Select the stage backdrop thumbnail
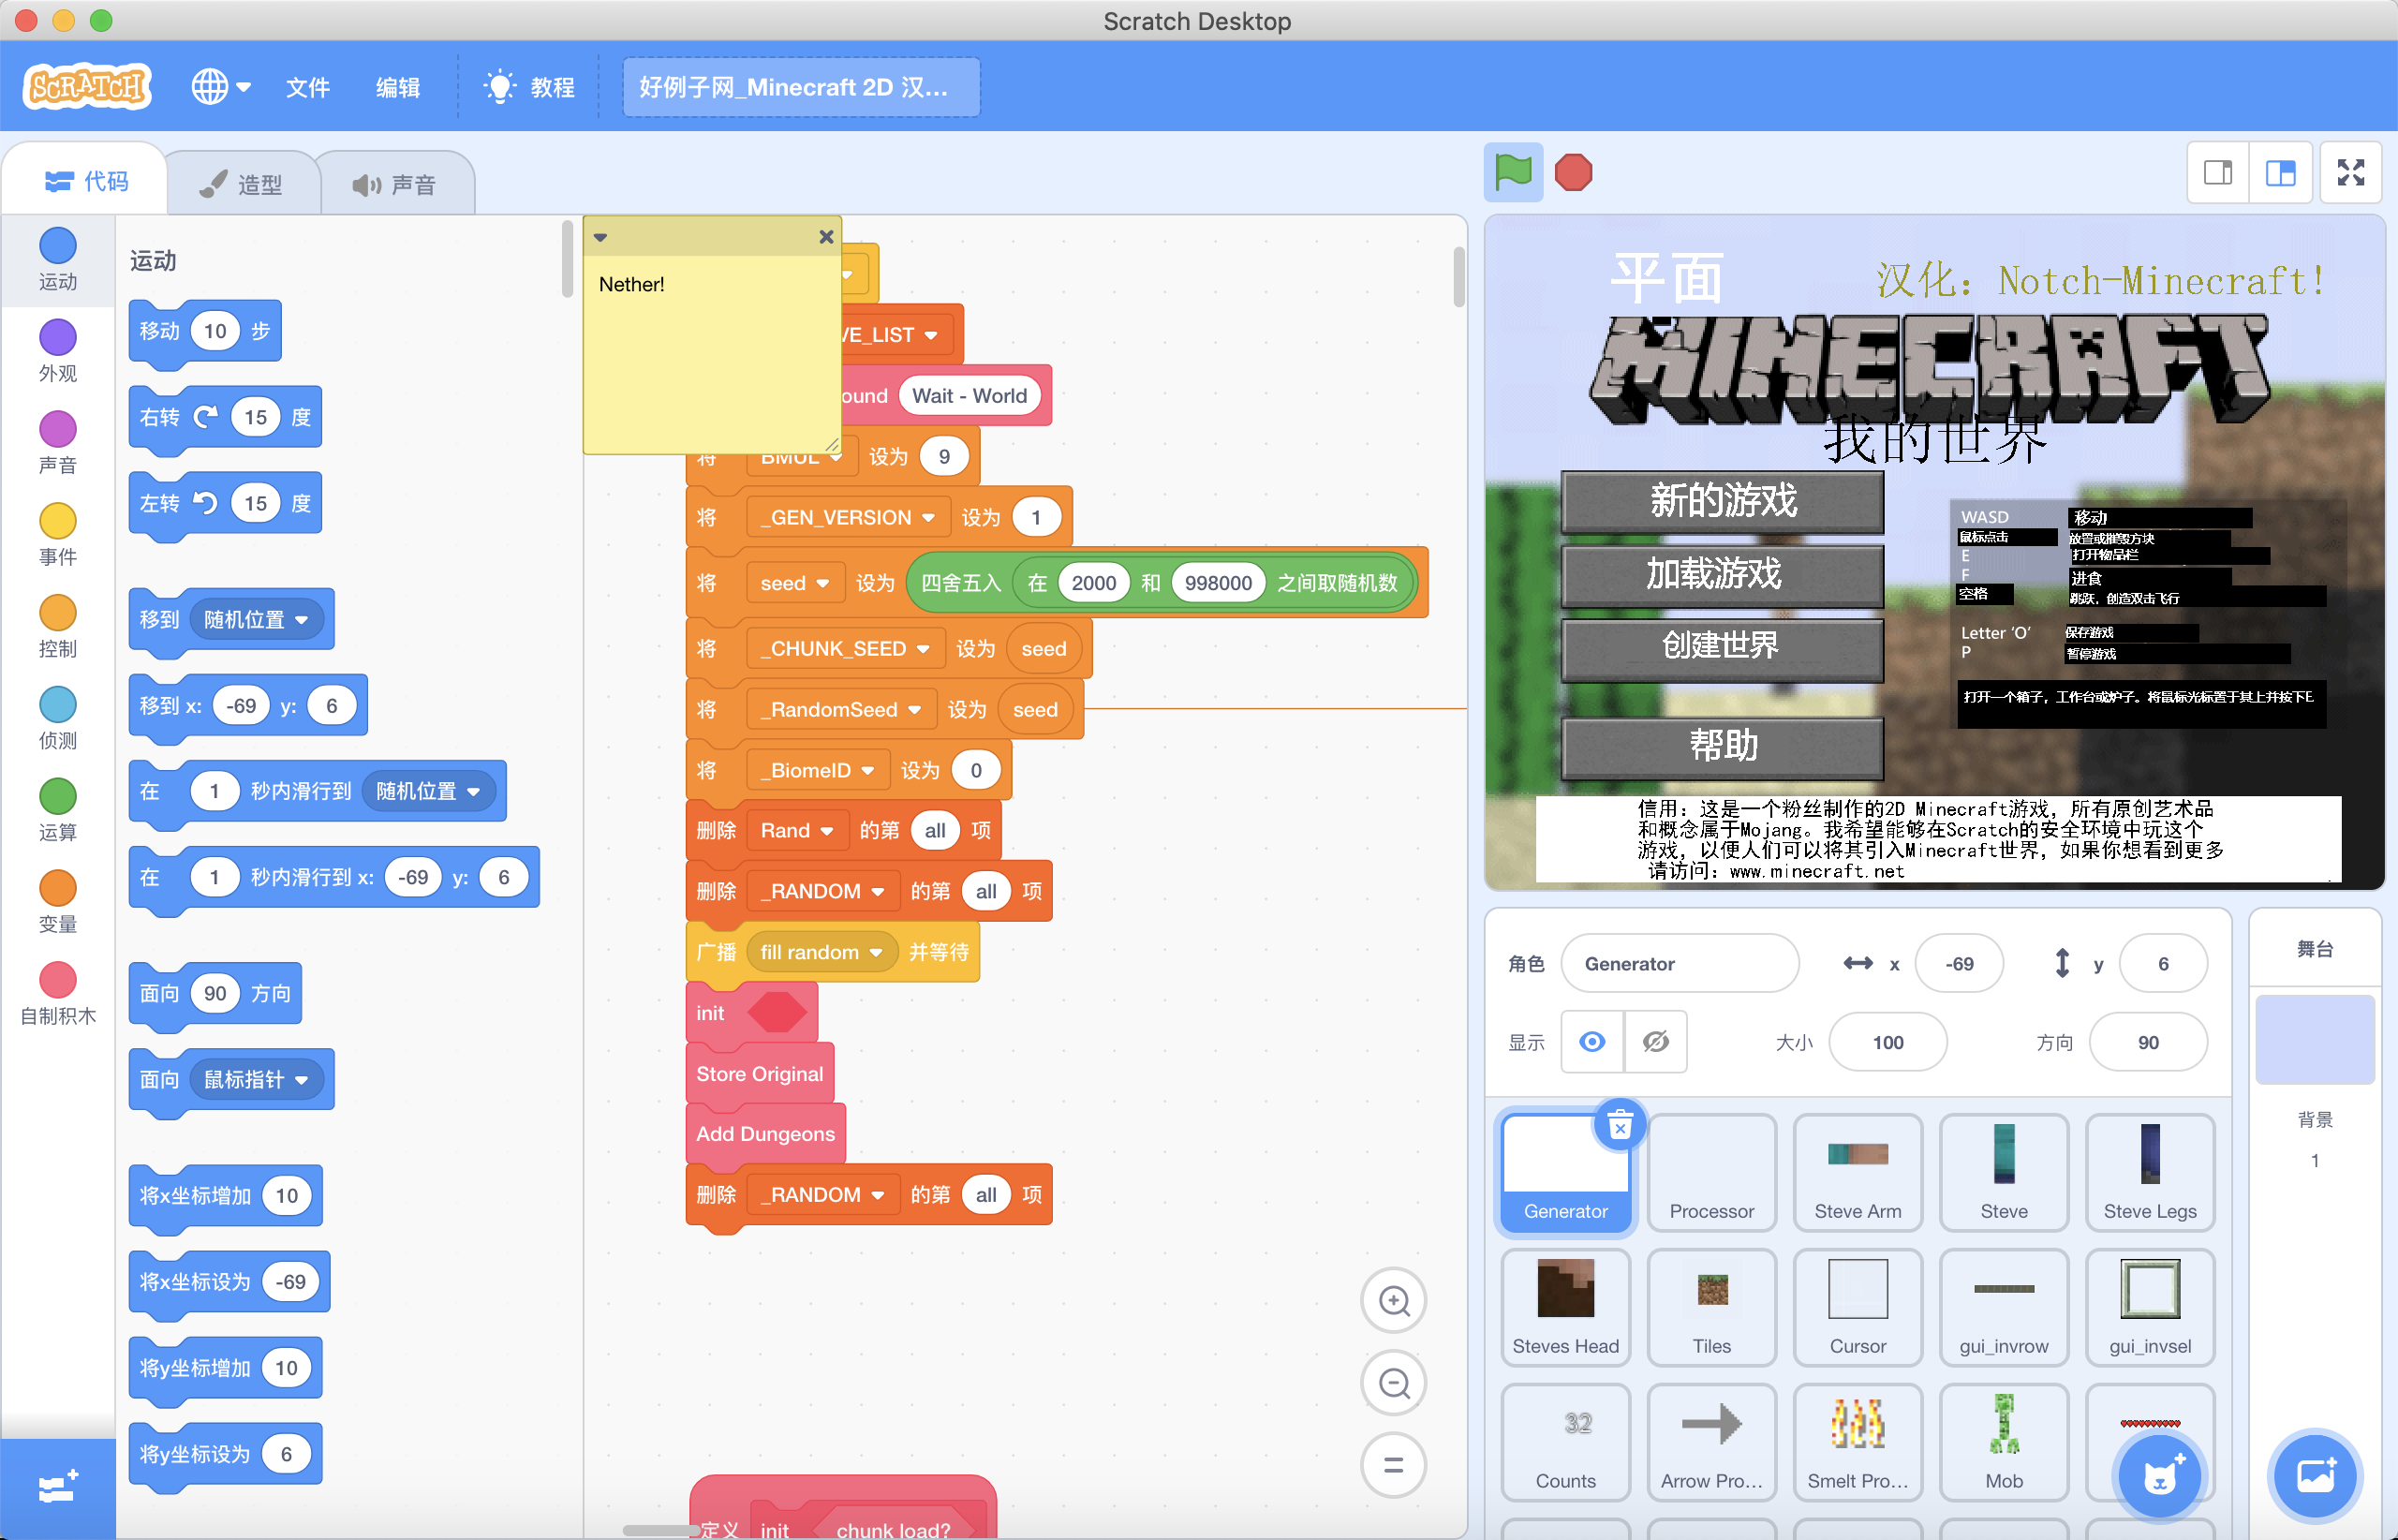Image resolution: width=2398 pixels, height=1540 pixels. tap(2314, 1040)
